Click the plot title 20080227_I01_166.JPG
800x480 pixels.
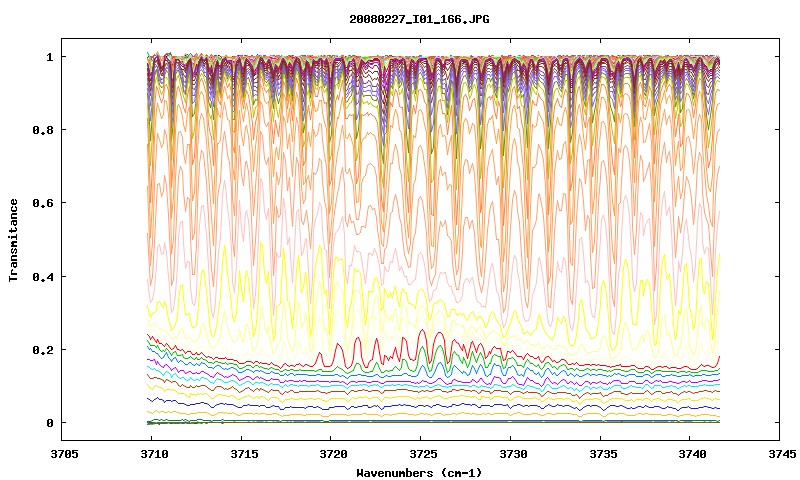point(419,19)
